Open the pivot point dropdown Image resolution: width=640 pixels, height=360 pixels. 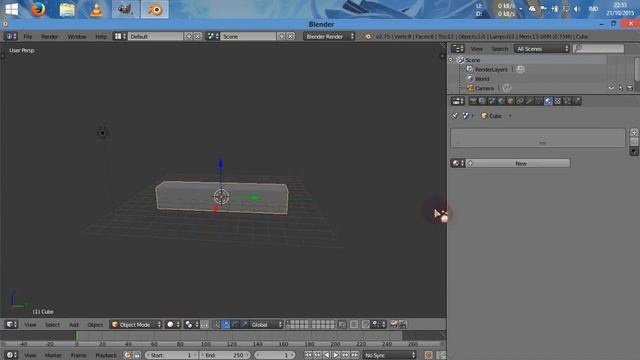point(191,324)
